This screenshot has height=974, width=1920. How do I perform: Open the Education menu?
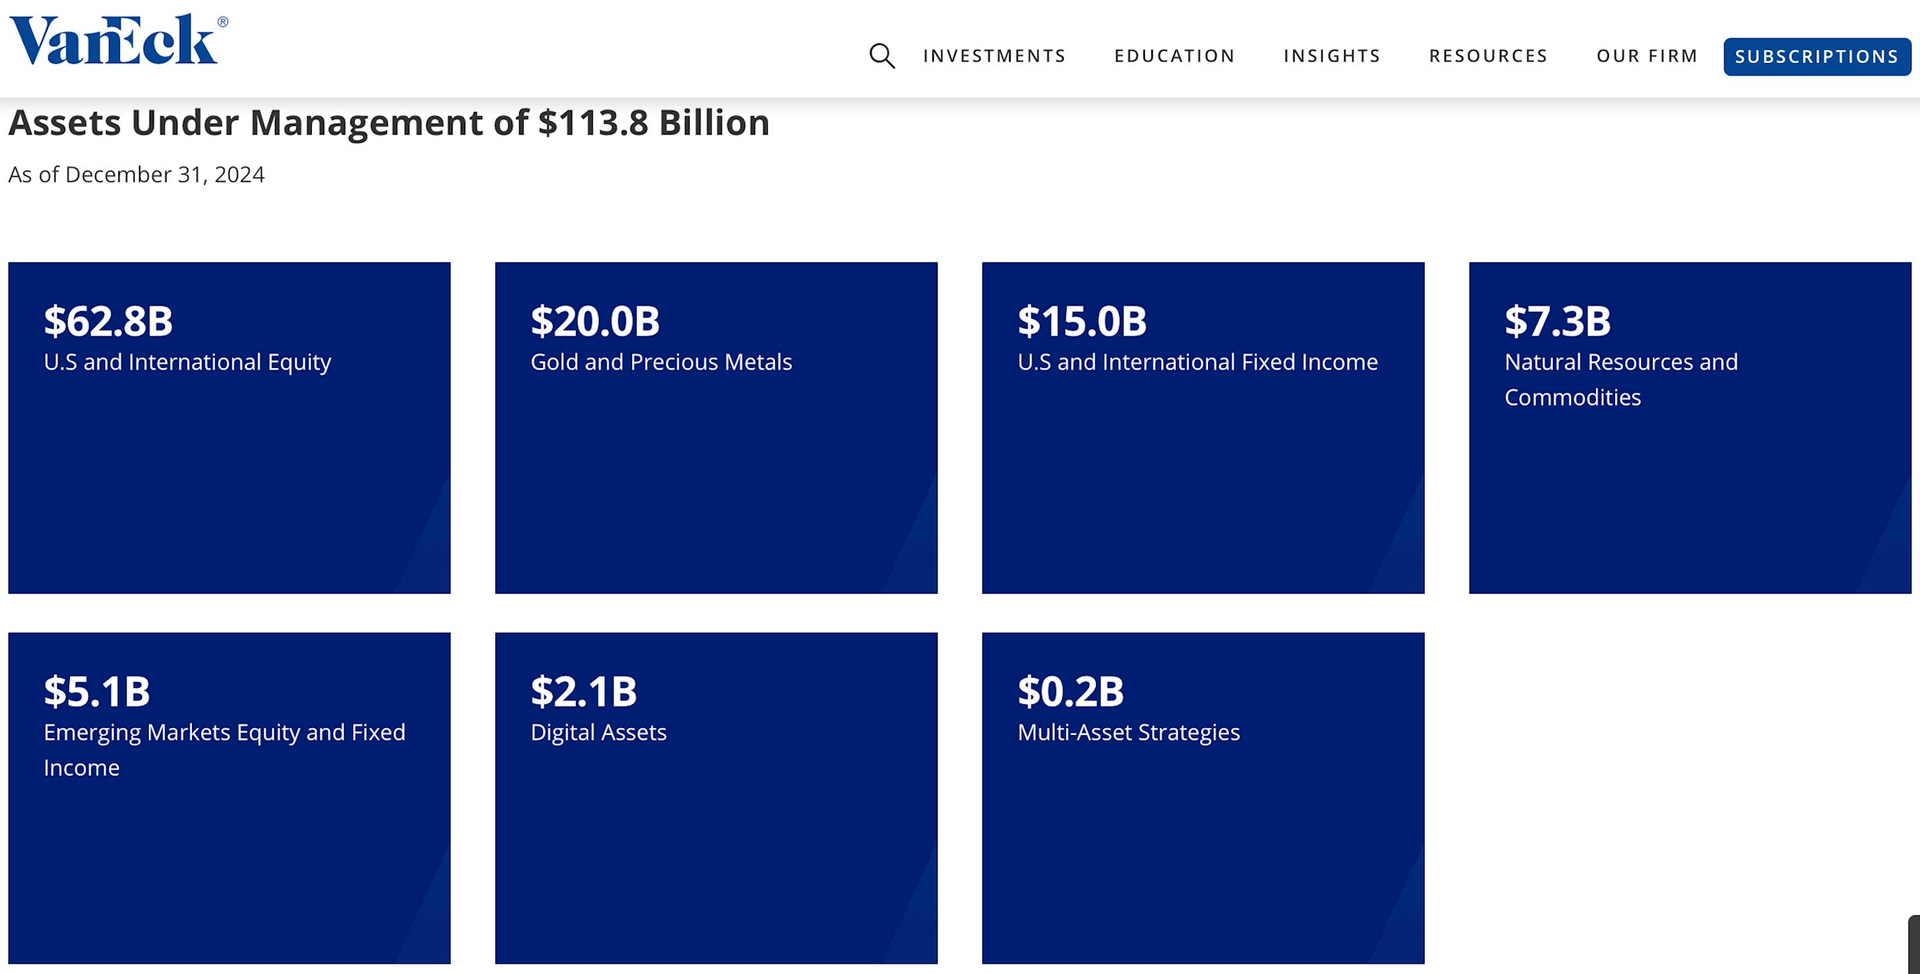click(x=1175, y=56)
